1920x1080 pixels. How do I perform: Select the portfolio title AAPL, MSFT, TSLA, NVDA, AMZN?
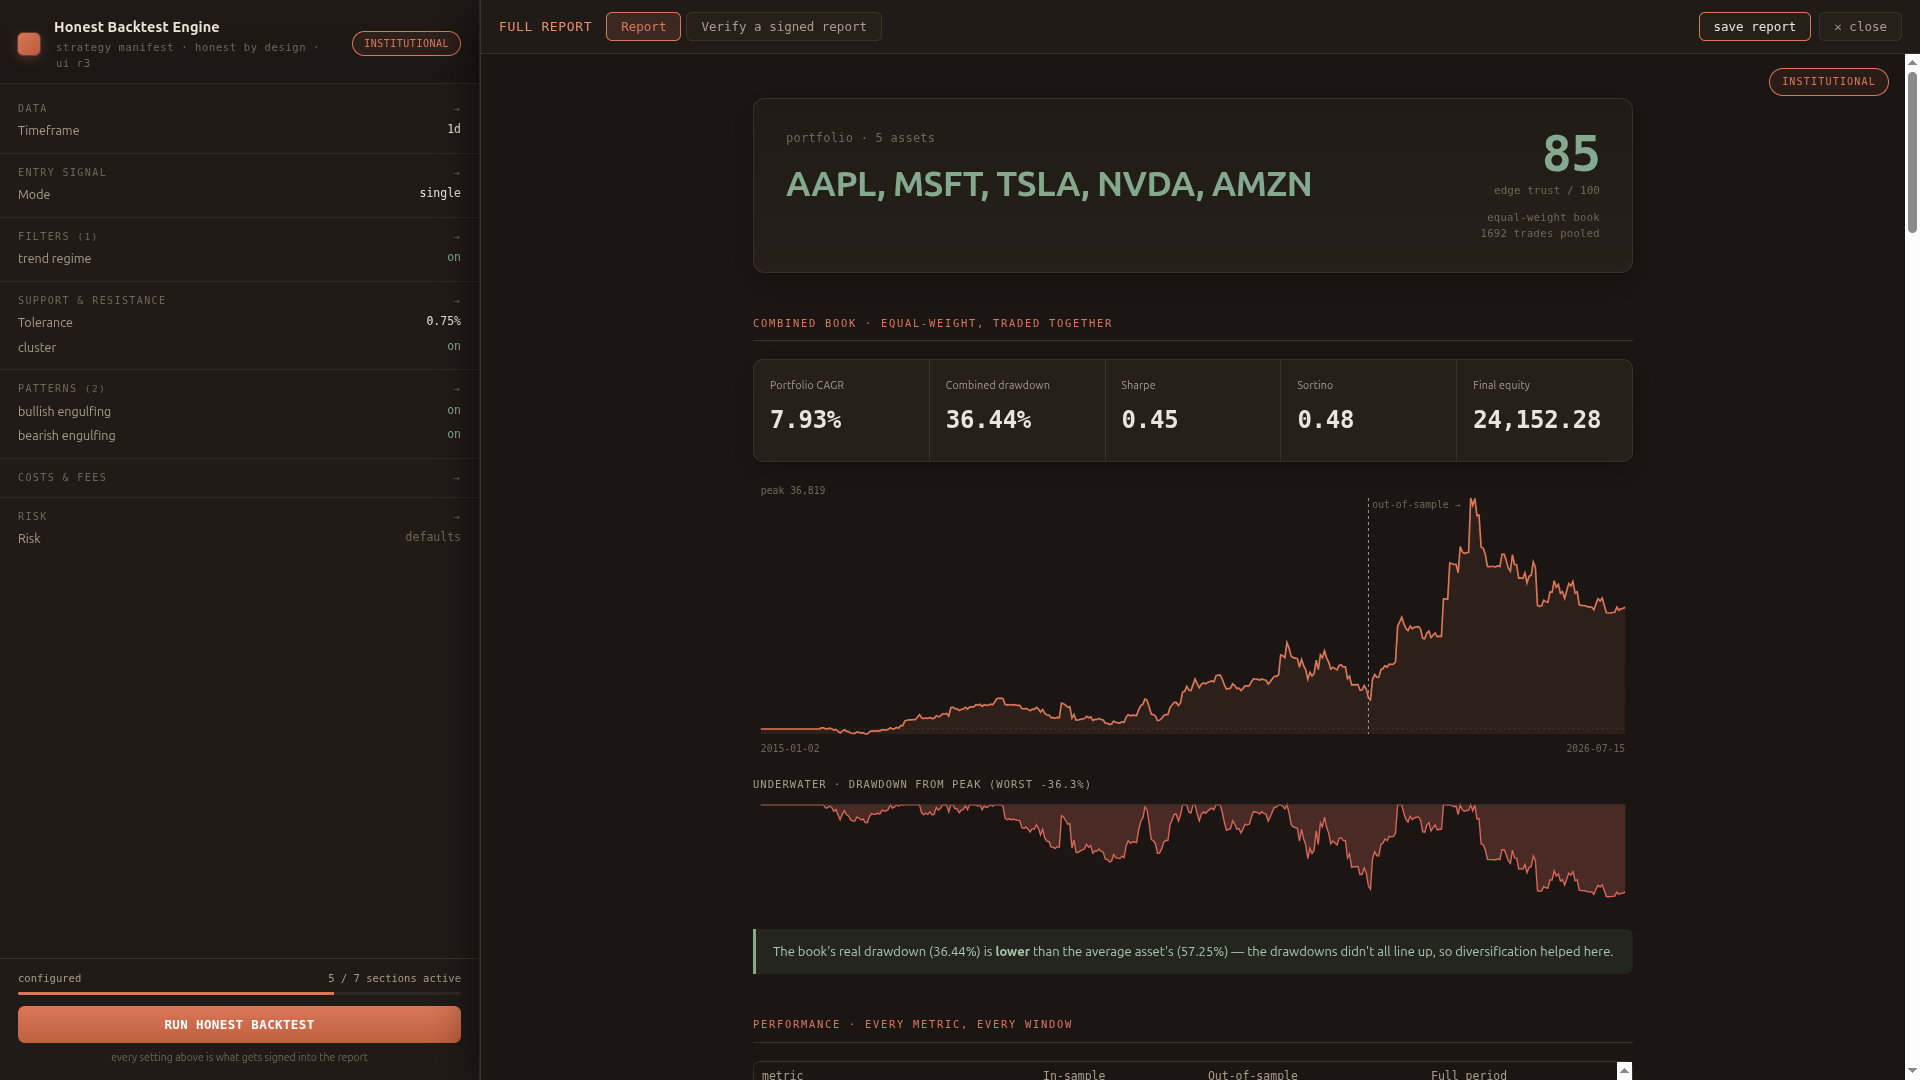point(1048,184)
